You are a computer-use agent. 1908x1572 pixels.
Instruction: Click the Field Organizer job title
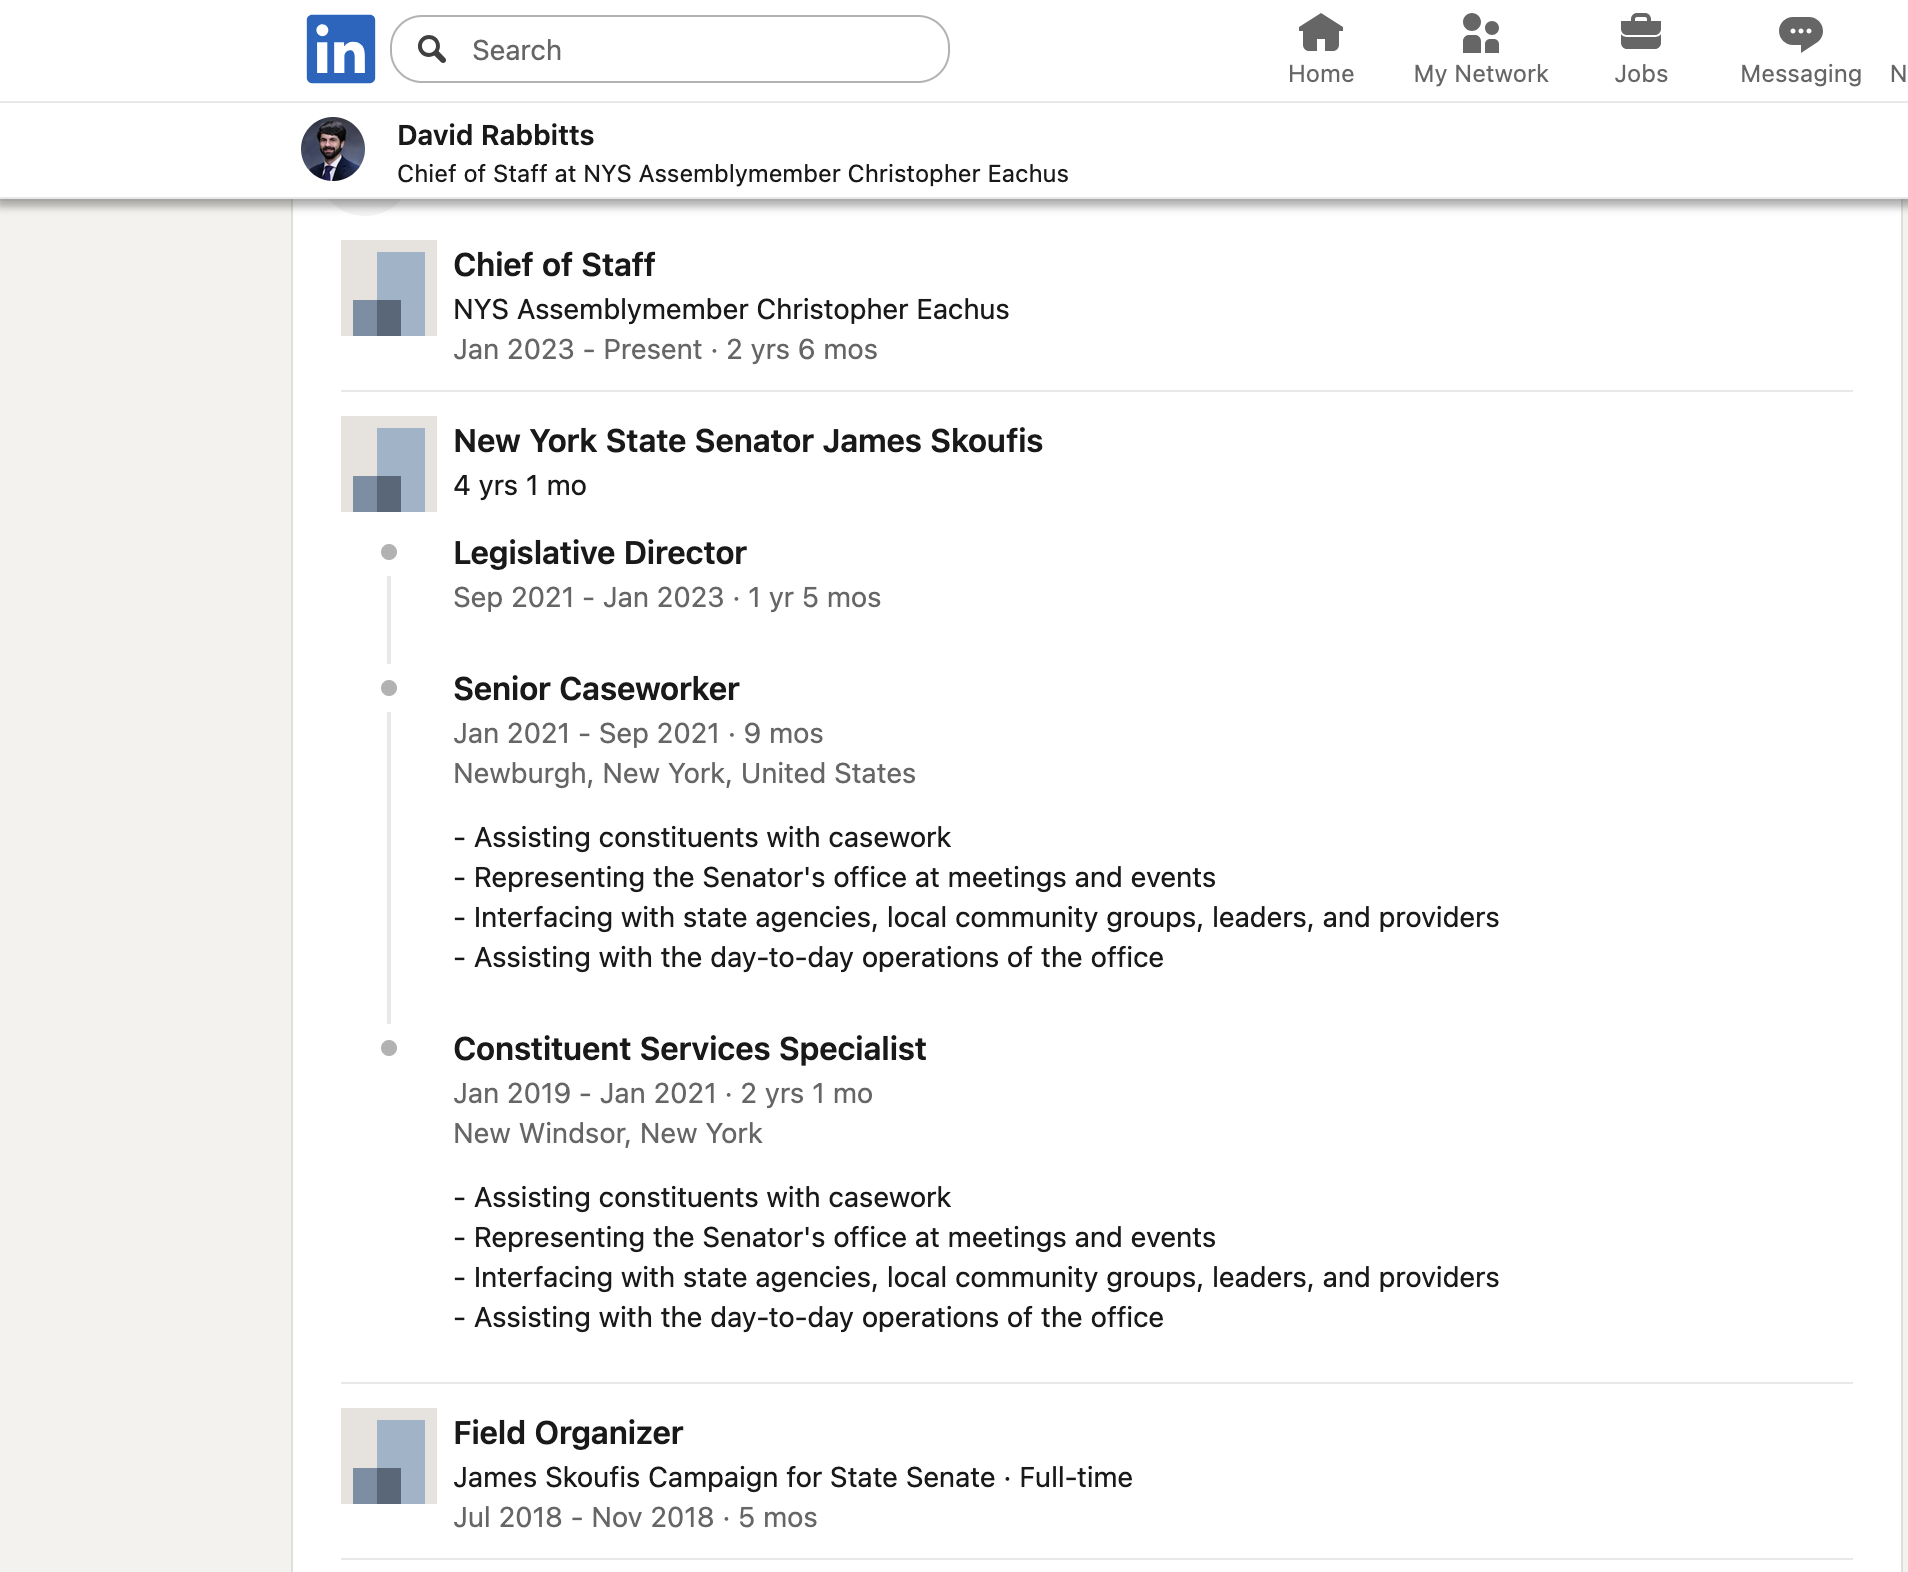point(568,1433)
